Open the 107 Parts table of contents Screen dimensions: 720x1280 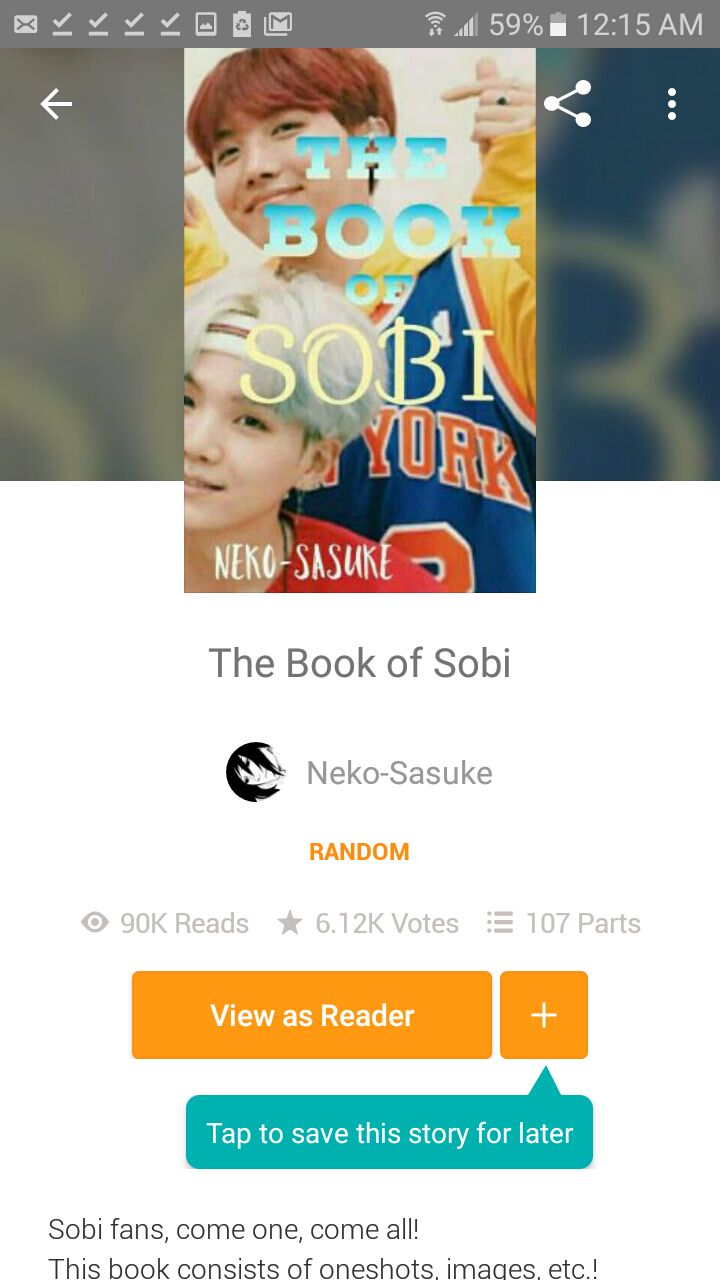[x=583, y=923]
